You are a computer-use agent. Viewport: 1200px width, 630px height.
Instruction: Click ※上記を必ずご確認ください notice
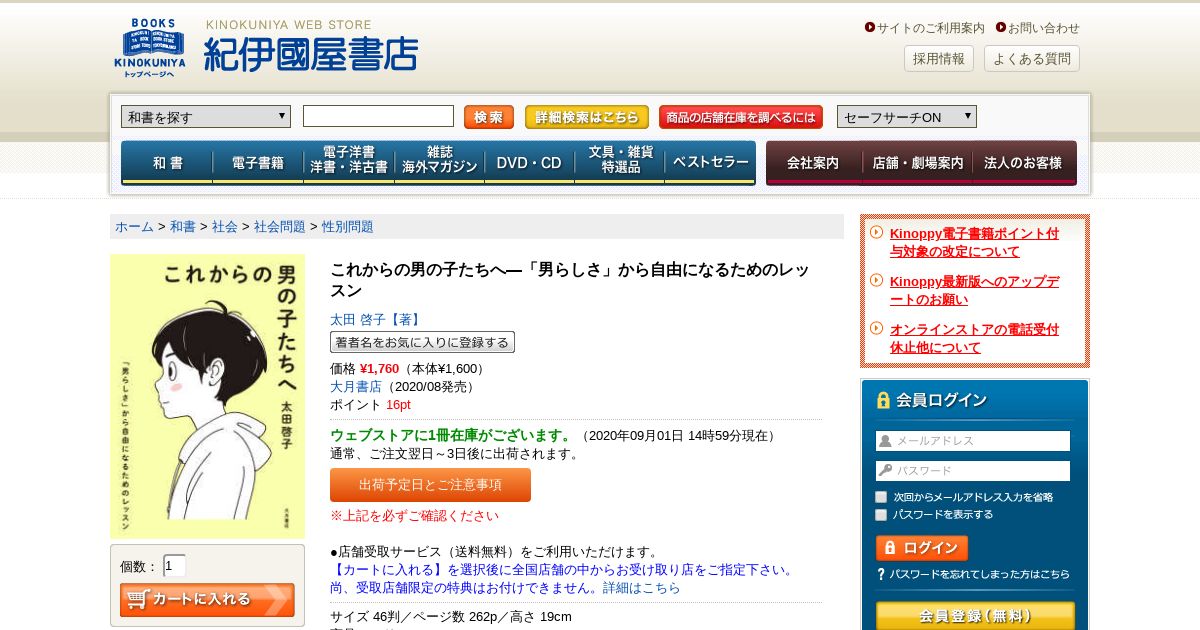[x=414, y=516]
